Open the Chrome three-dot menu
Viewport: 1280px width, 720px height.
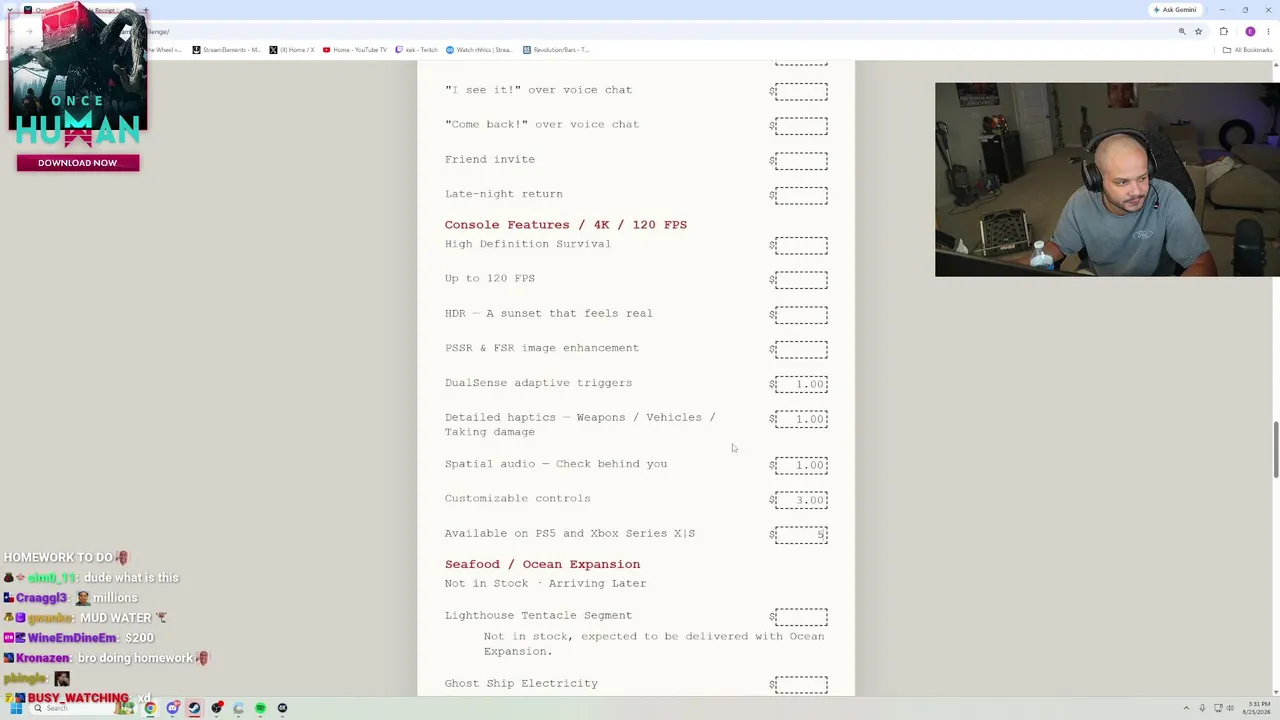pos(1268,31)
